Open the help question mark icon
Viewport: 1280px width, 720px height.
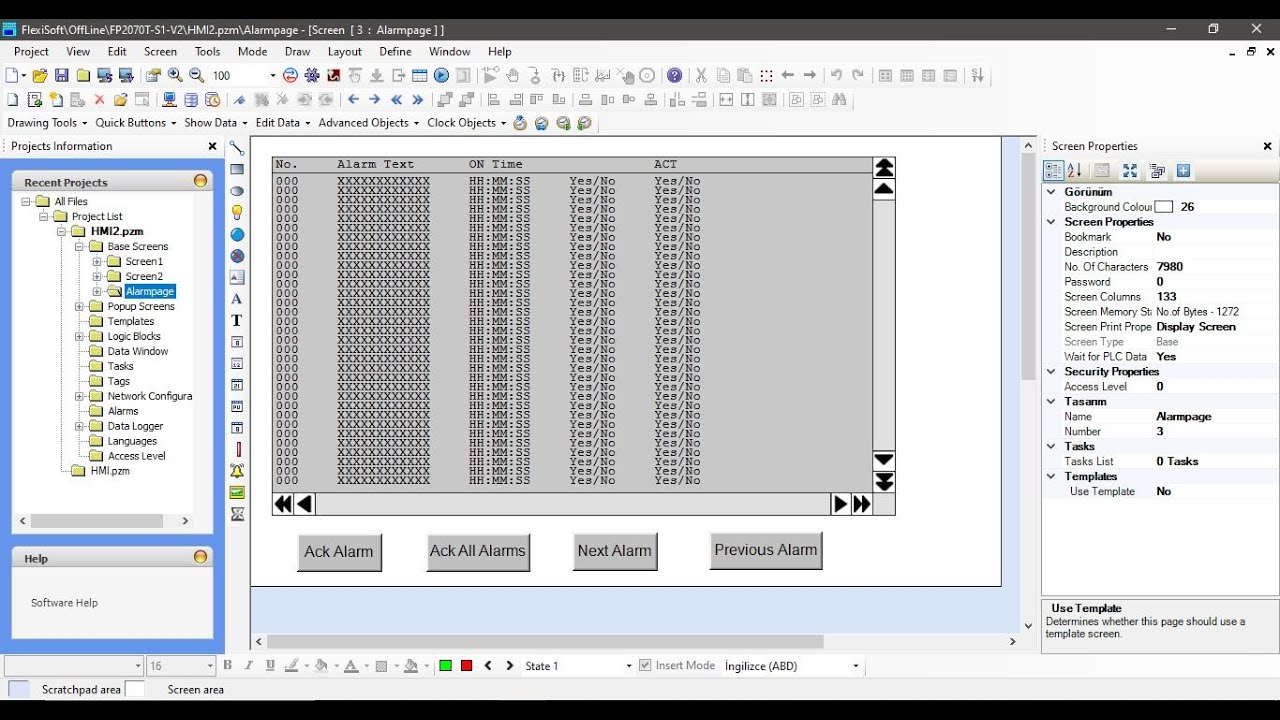(x=675, y=75)
